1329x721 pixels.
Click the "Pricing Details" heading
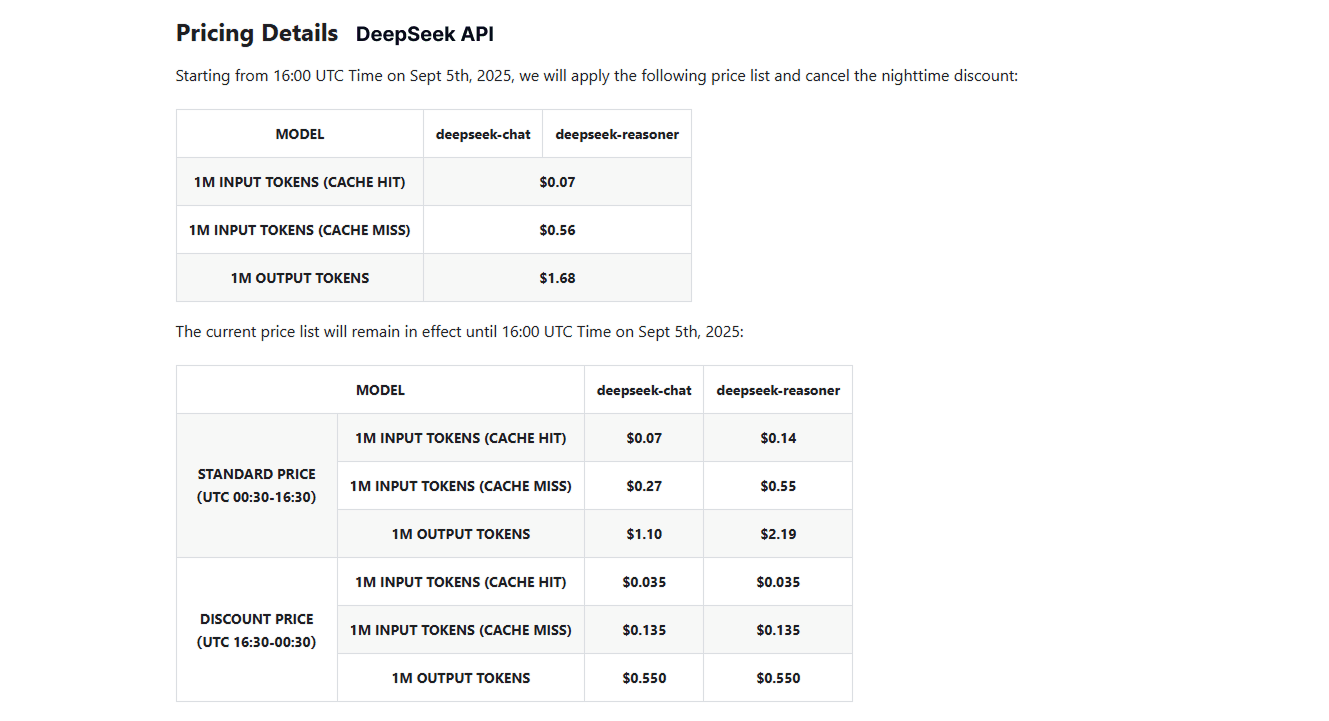click(x=257, y=33)
